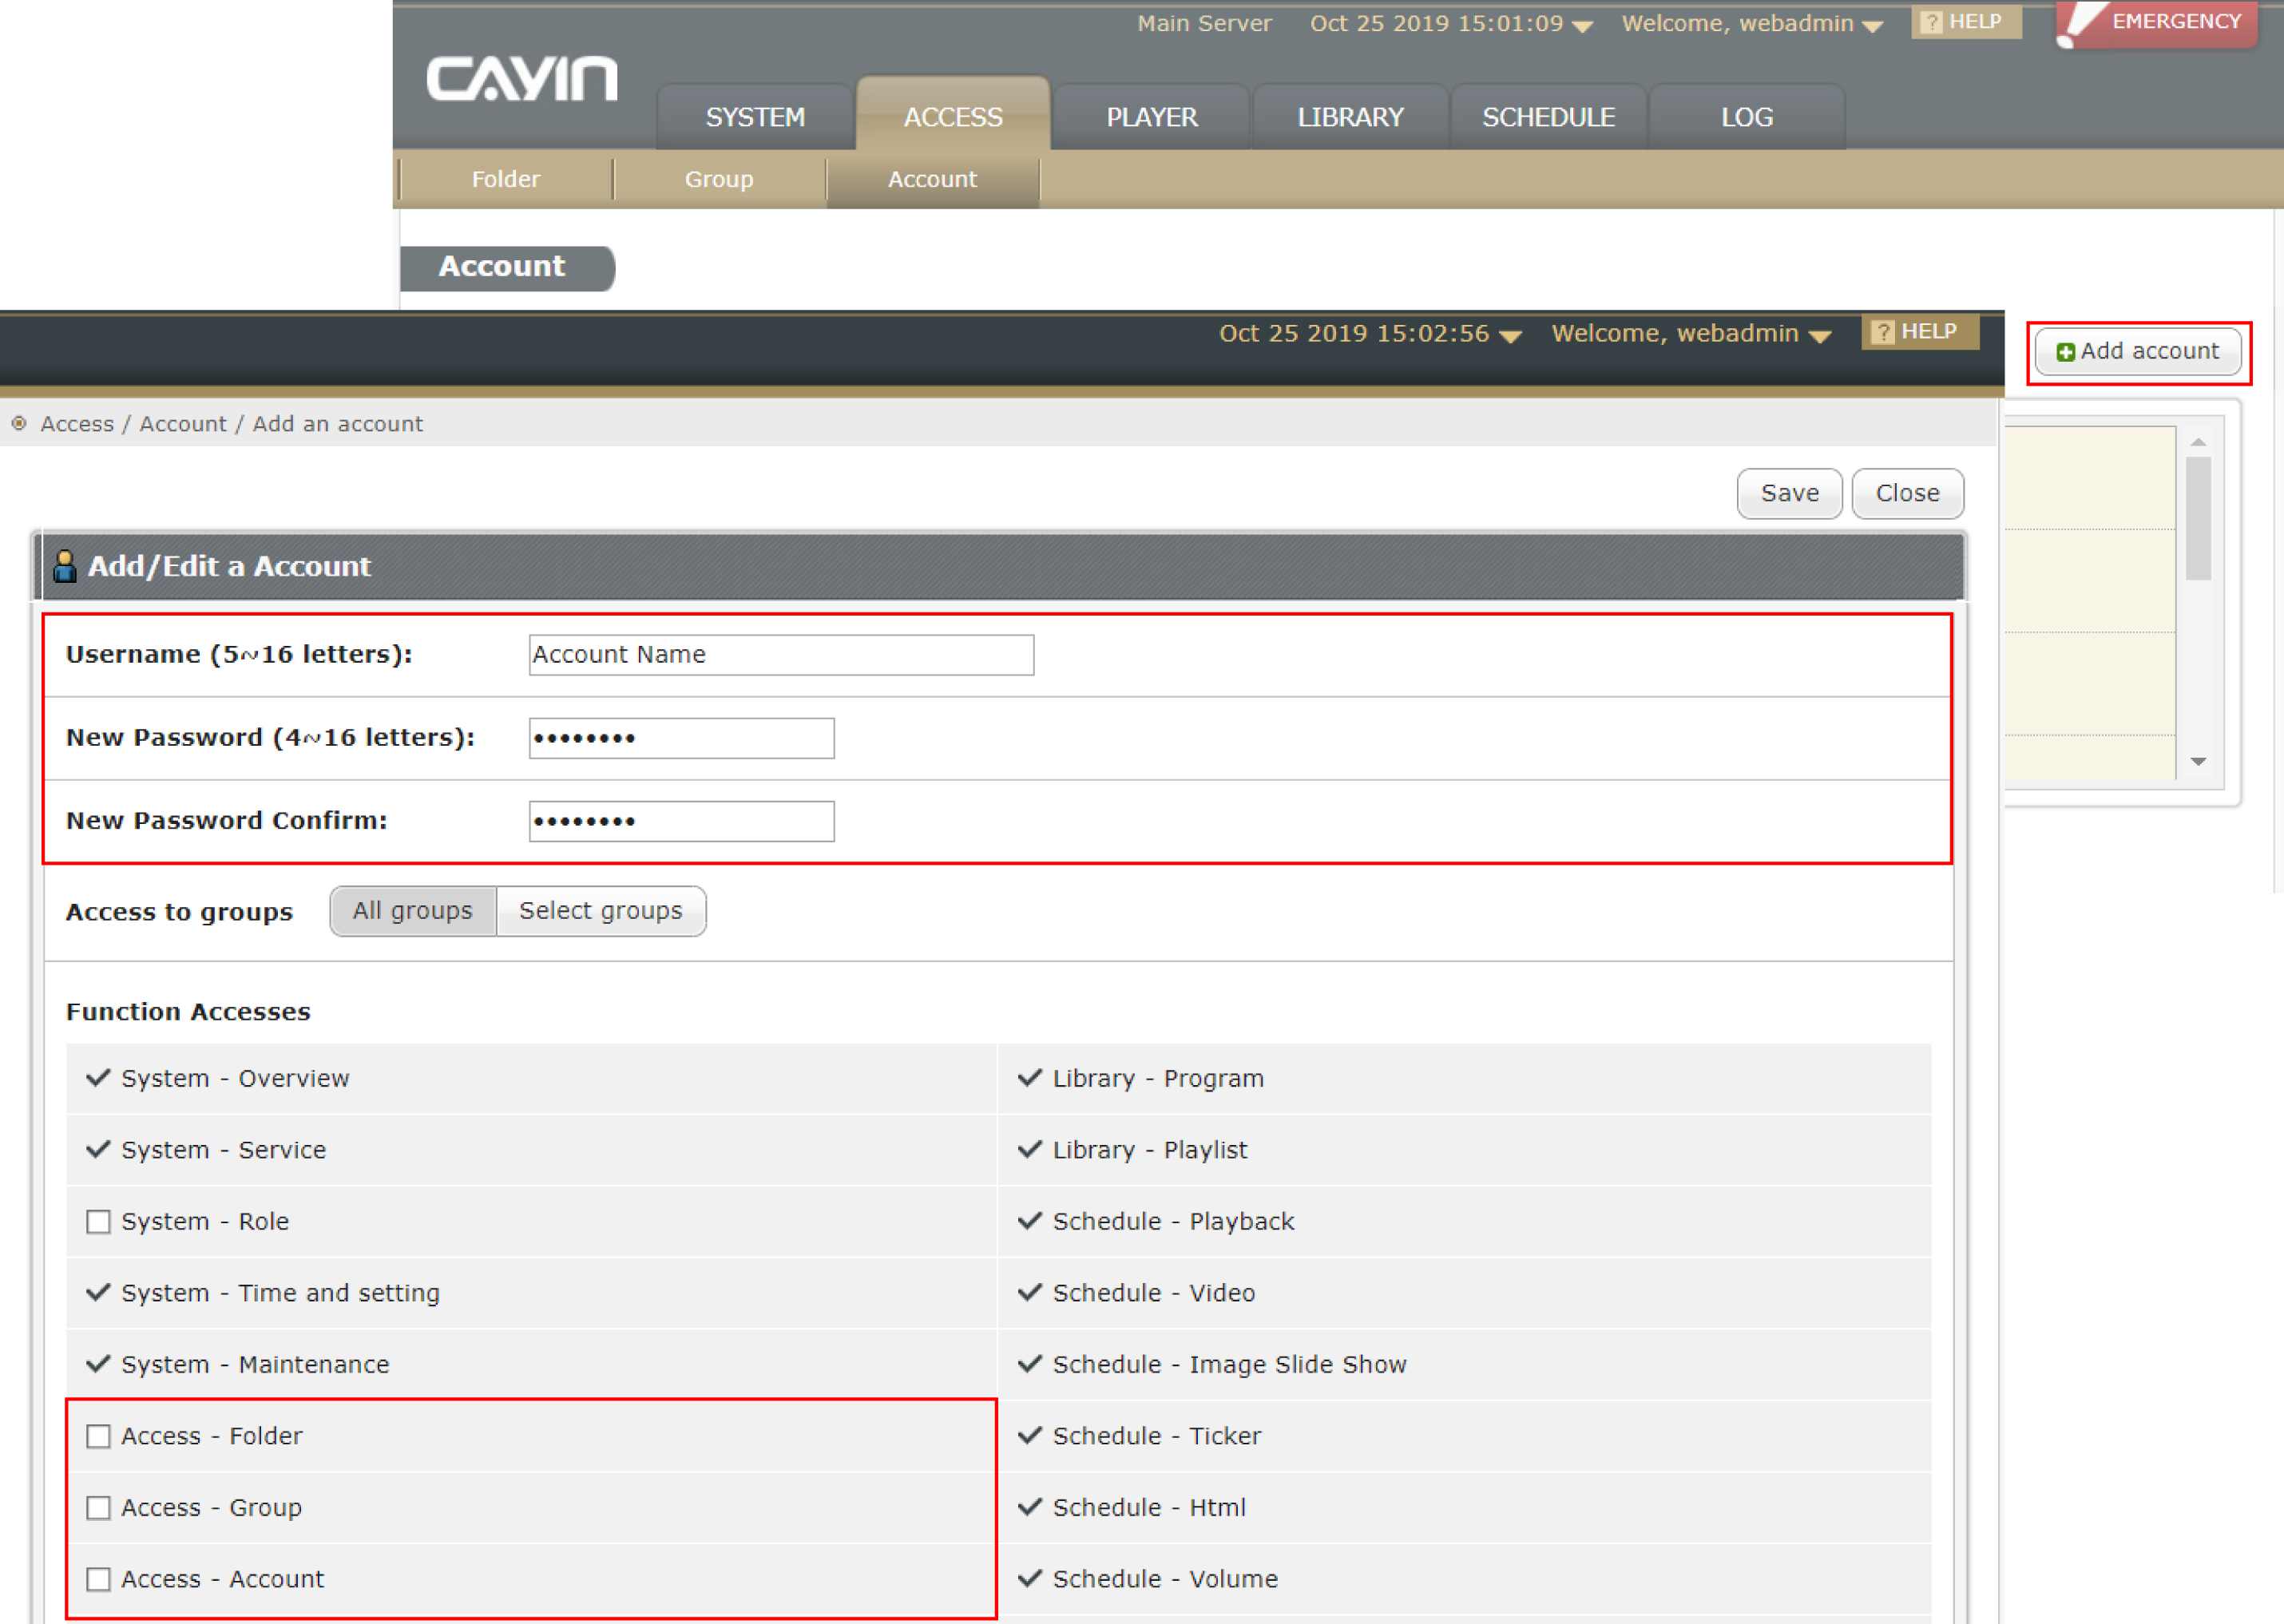This screenshot has width=2284, height=1624.
Task: Open top Welcome webadmin dropdown arrow
Action: click(x=1872, y=27)
